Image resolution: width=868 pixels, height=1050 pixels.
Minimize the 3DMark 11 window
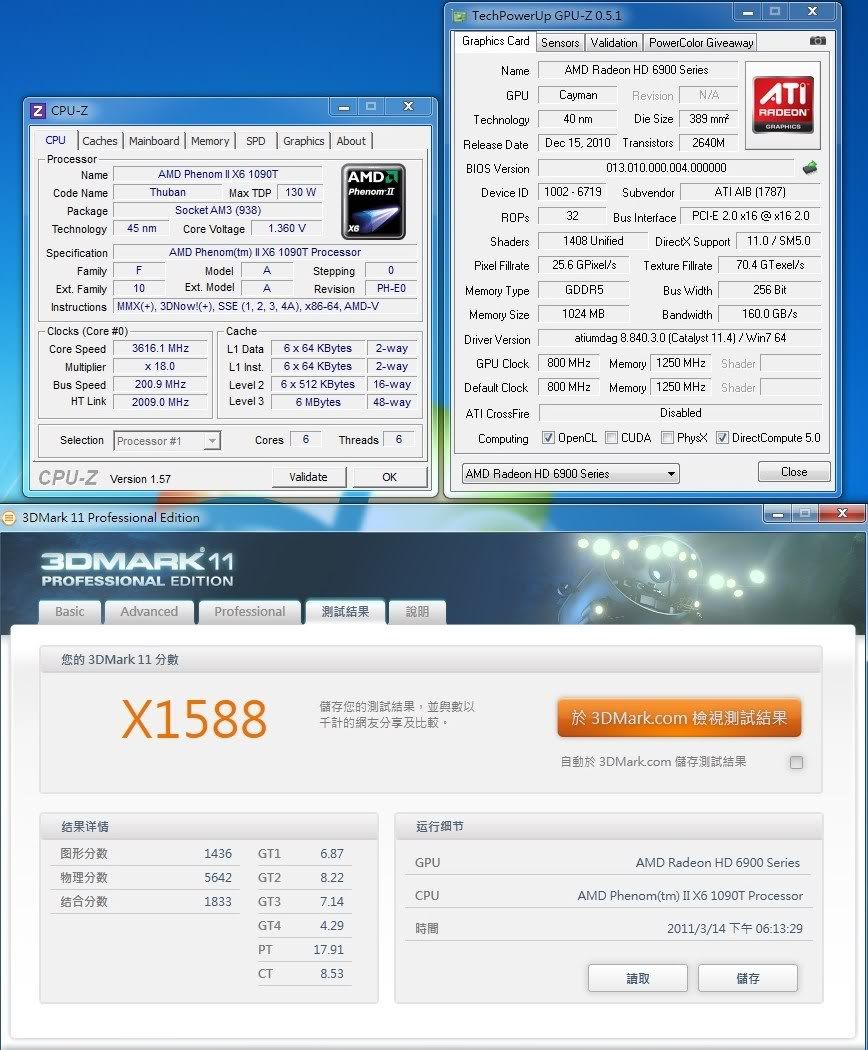pyautogui.click(x=777, y=514)
